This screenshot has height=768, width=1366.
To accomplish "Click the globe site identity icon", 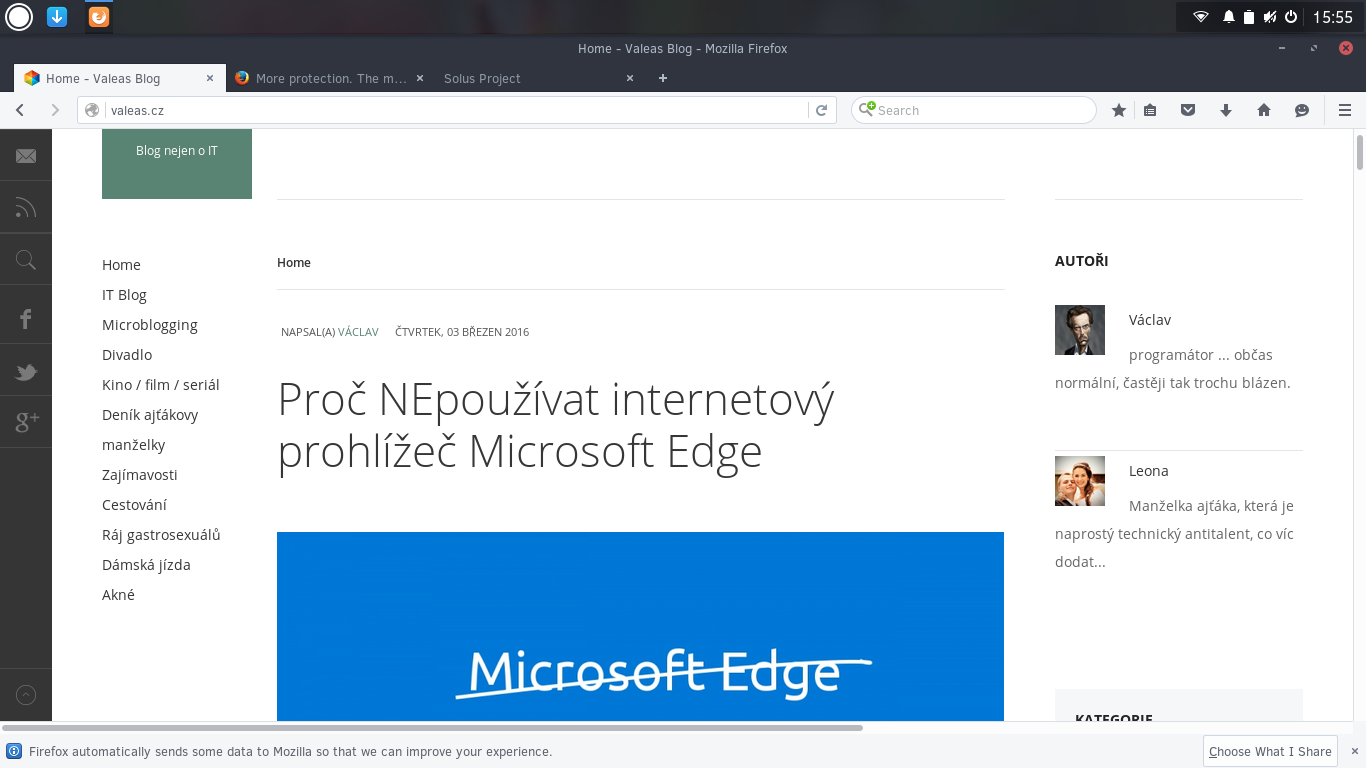I will (92, 110).
